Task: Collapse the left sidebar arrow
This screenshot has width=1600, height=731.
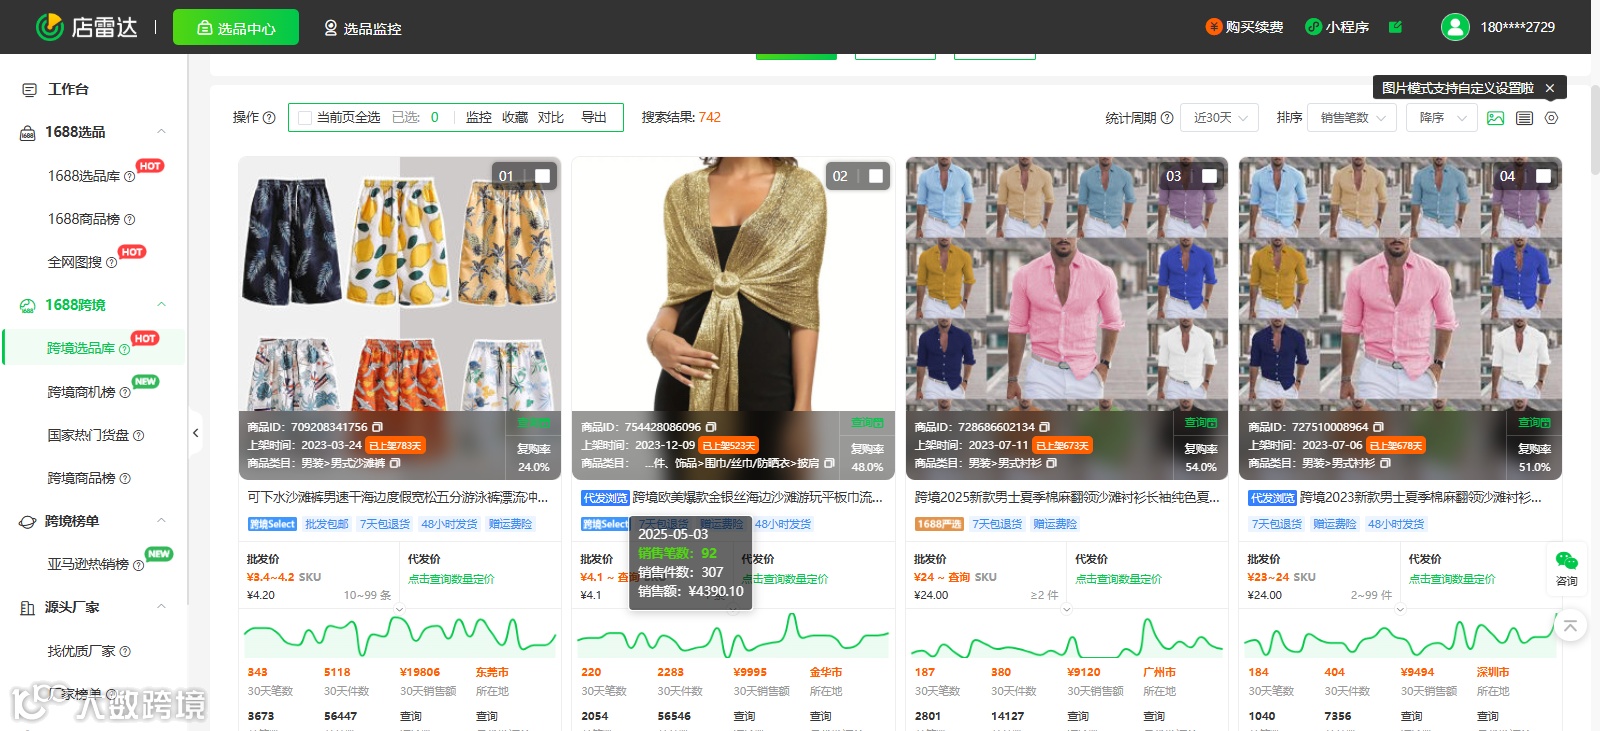Action: (195, 433)
